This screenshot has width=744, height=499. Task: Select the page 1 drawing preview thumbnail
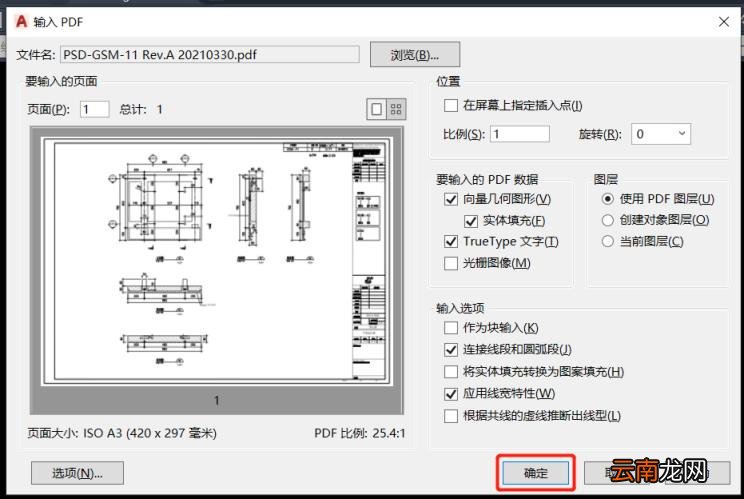[x=216, y=261]
